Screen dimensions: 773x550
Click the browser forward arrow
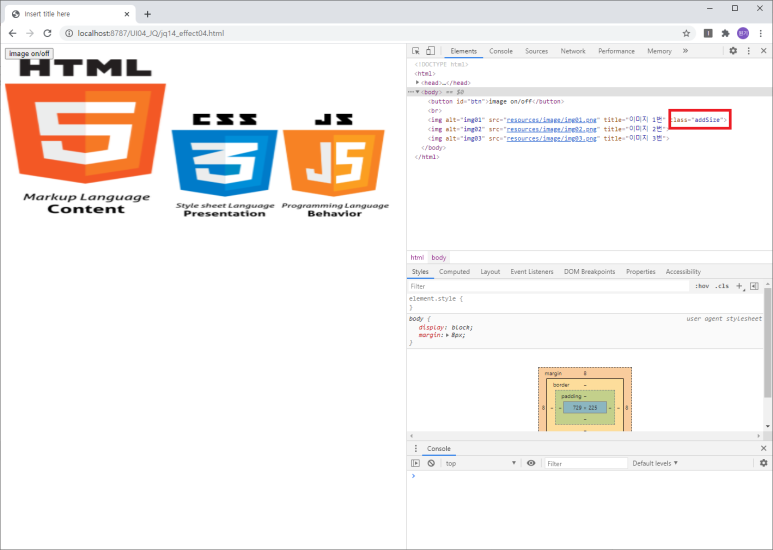pyautogui.click(x=30, y=33)
